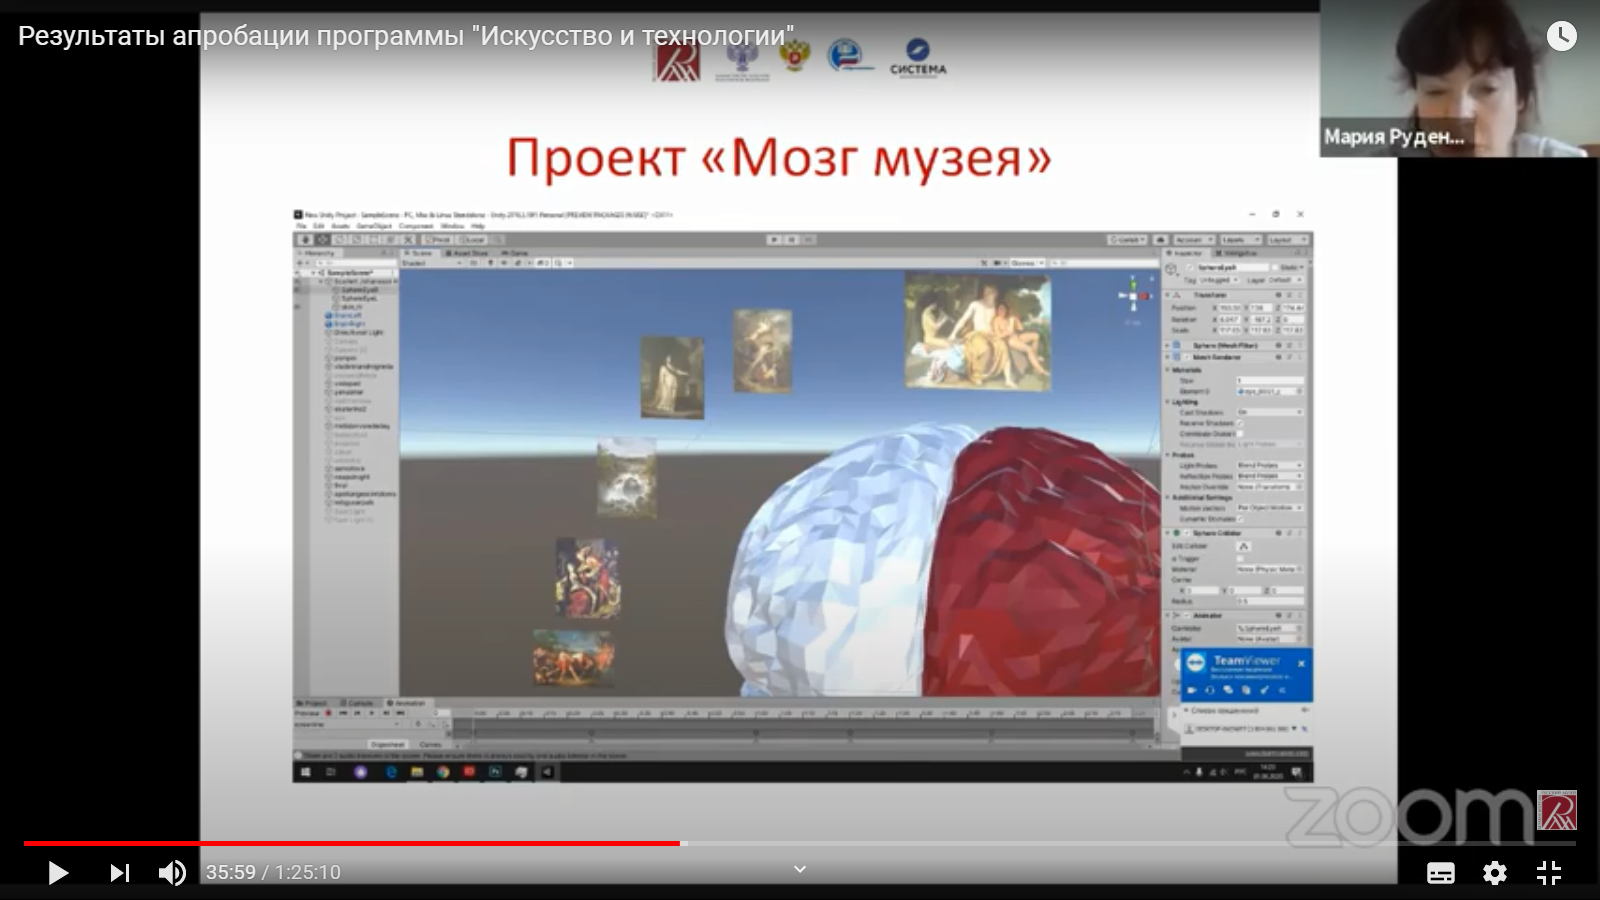Screen dimensions: 1600x900
Task: Exit fullscreen mode
Action: [x=1548, y=873]
